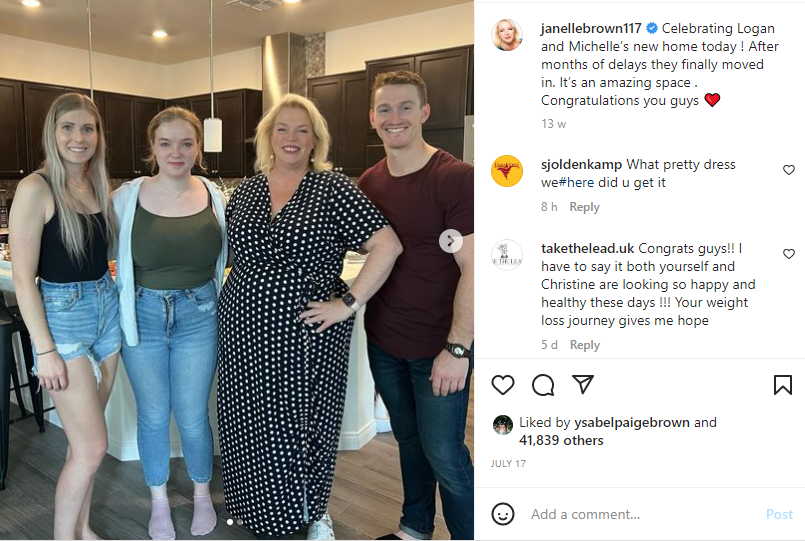Save the post with the bookmark icon

click(782, 385)
